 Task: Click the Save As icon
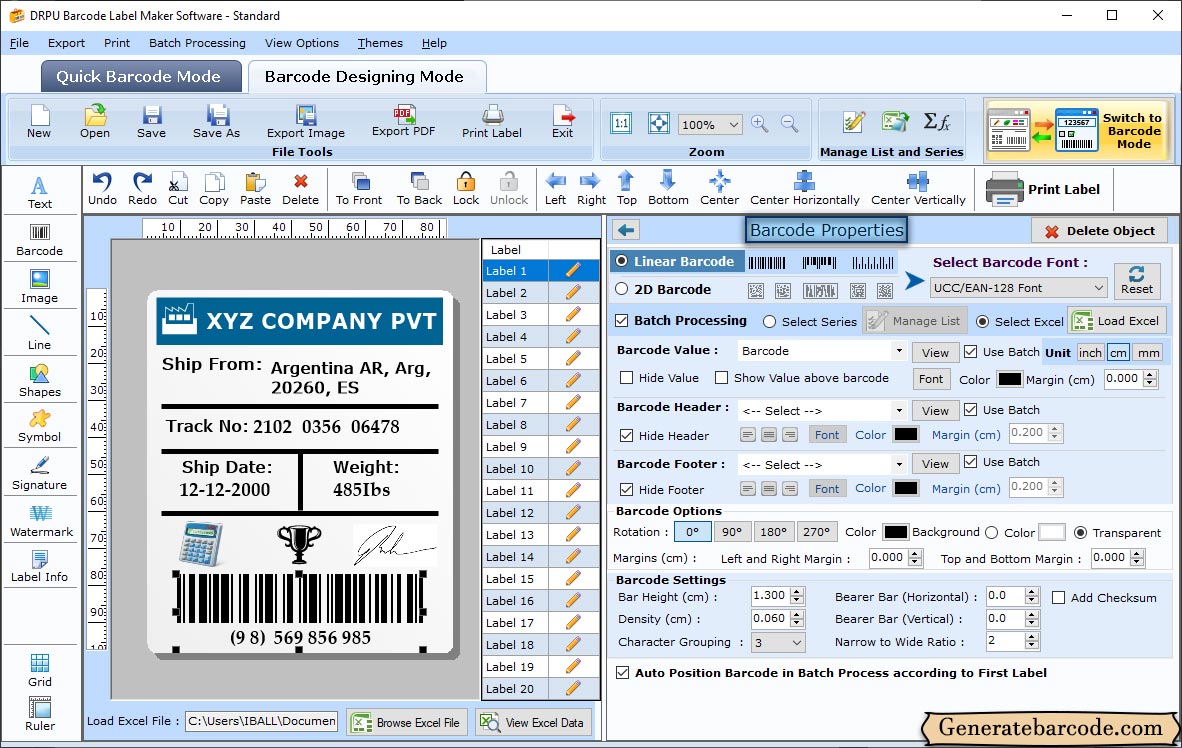click(x=216, y=121)
